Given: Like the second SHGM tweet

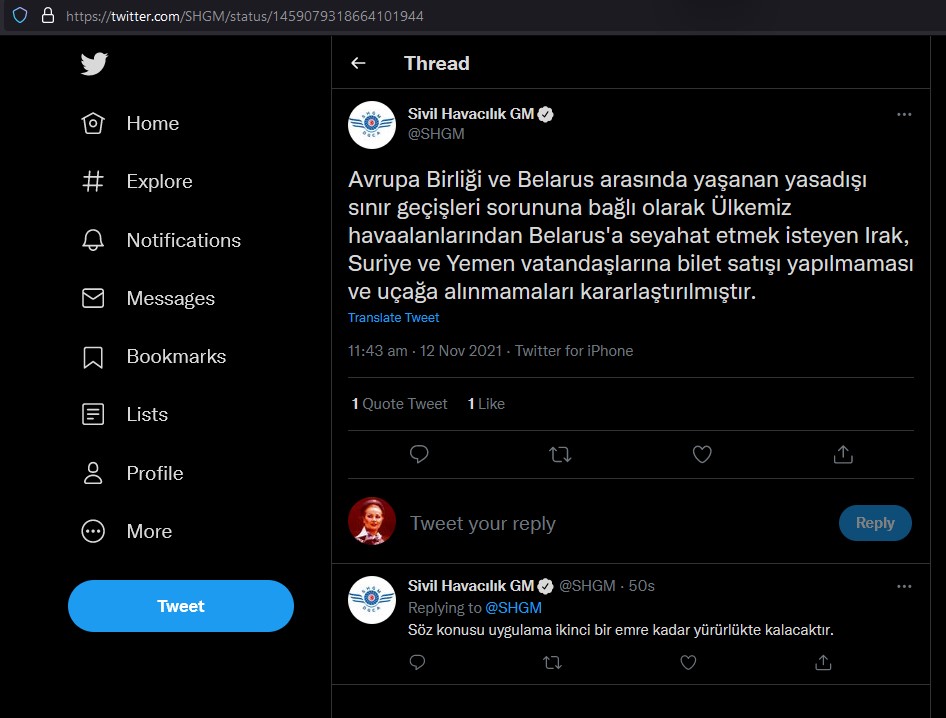Looking at the screenshot, I should tap(688, 662).
